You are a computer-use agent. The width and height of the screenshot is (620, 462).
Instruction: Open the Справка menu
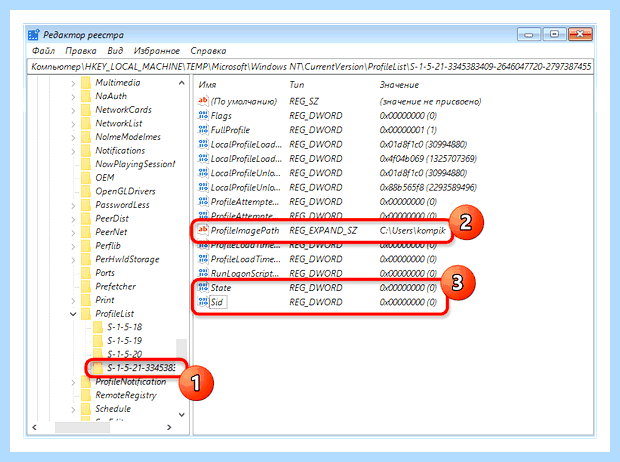[208, 51]
